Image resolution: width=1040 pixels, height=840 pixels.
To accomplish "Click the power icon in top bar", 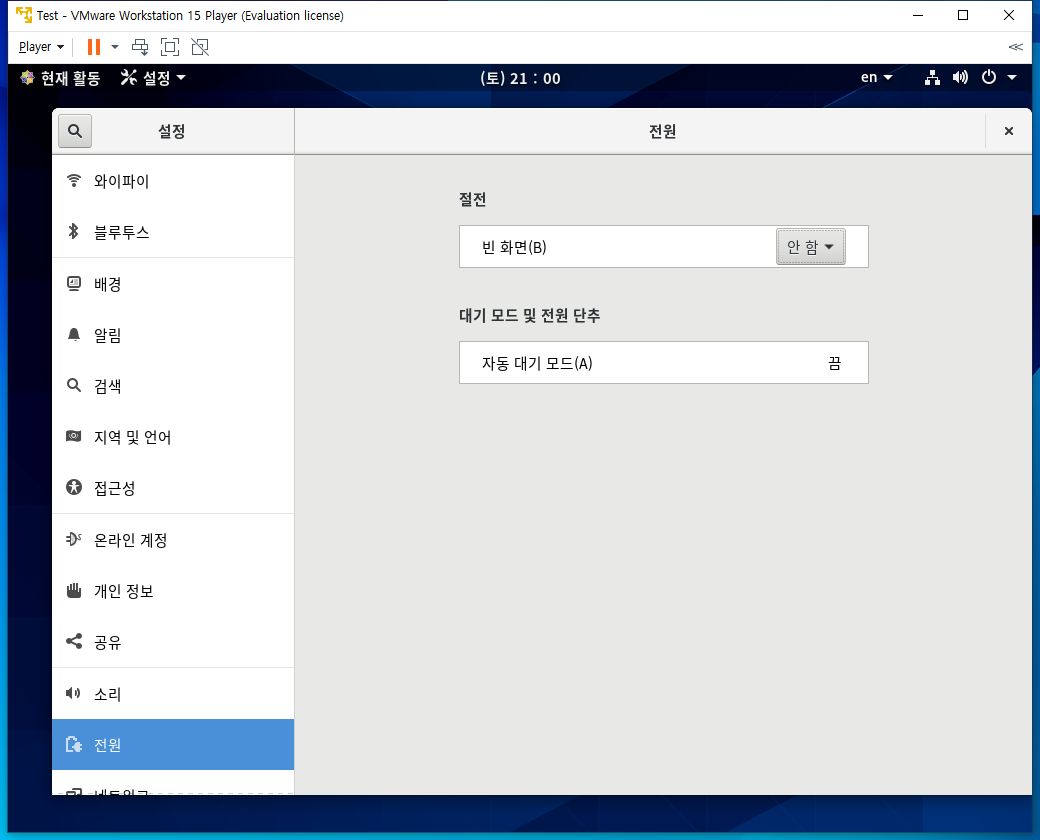I will tap(989, 78).
